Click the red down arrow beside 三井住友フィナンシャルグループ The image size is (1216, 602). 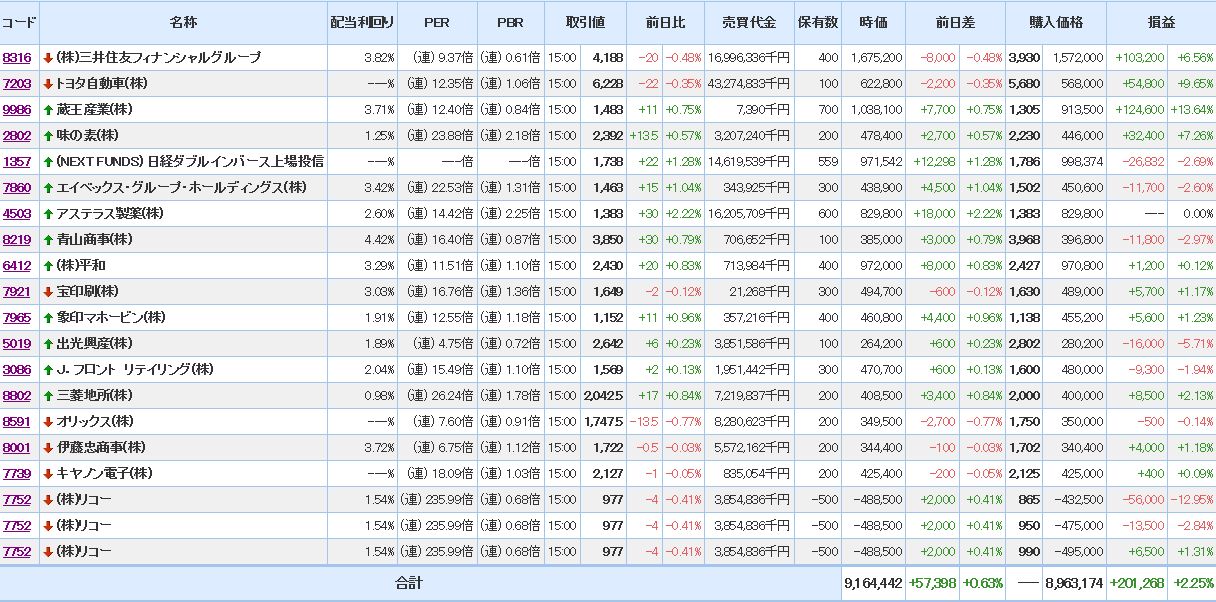(48, 58)
